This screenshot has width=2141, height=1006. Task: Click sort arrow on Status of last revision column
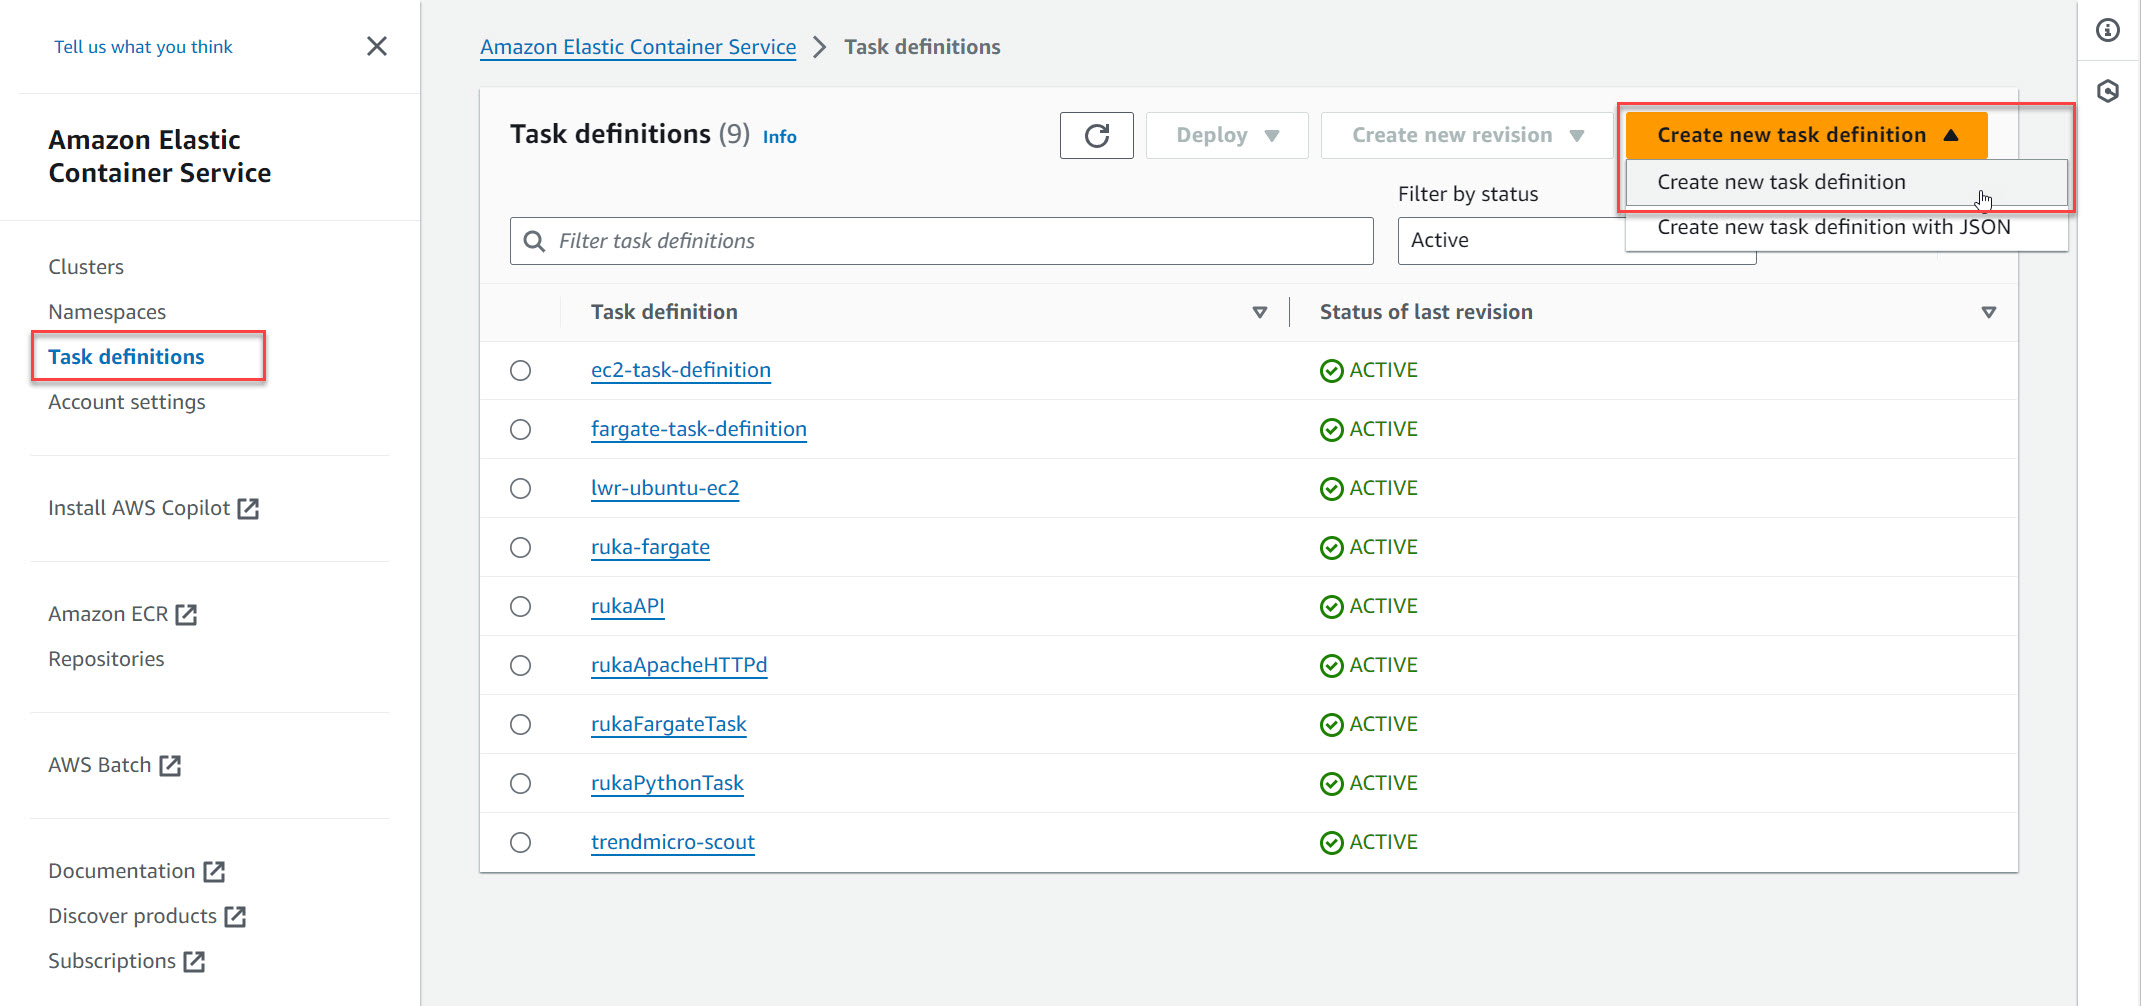(x=1988, y=312)
